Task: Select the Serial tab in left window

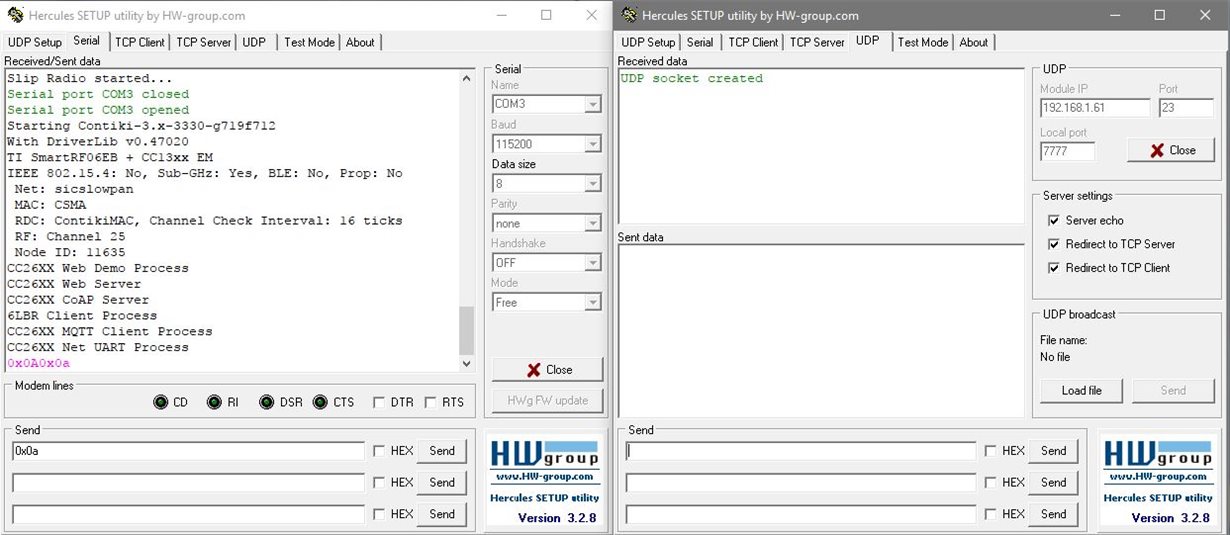Action: [x=87, y=41]
